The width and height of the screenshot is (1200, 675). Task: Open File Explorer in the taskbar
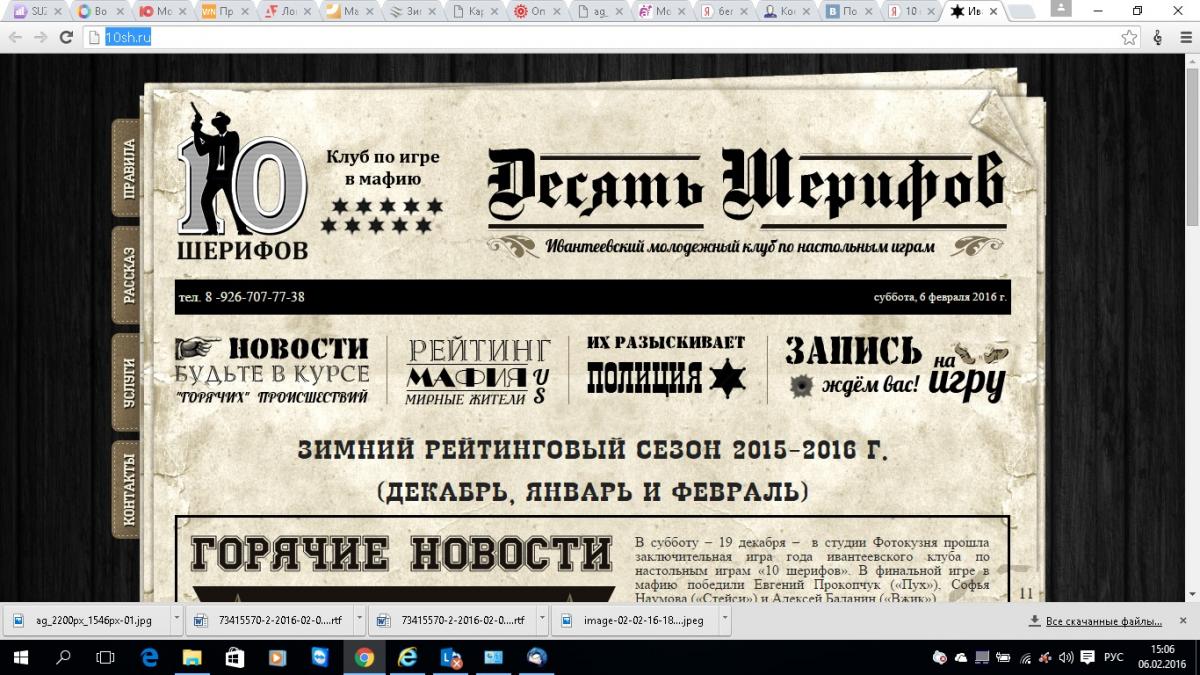pyautogui.click(x=190, y=657)
